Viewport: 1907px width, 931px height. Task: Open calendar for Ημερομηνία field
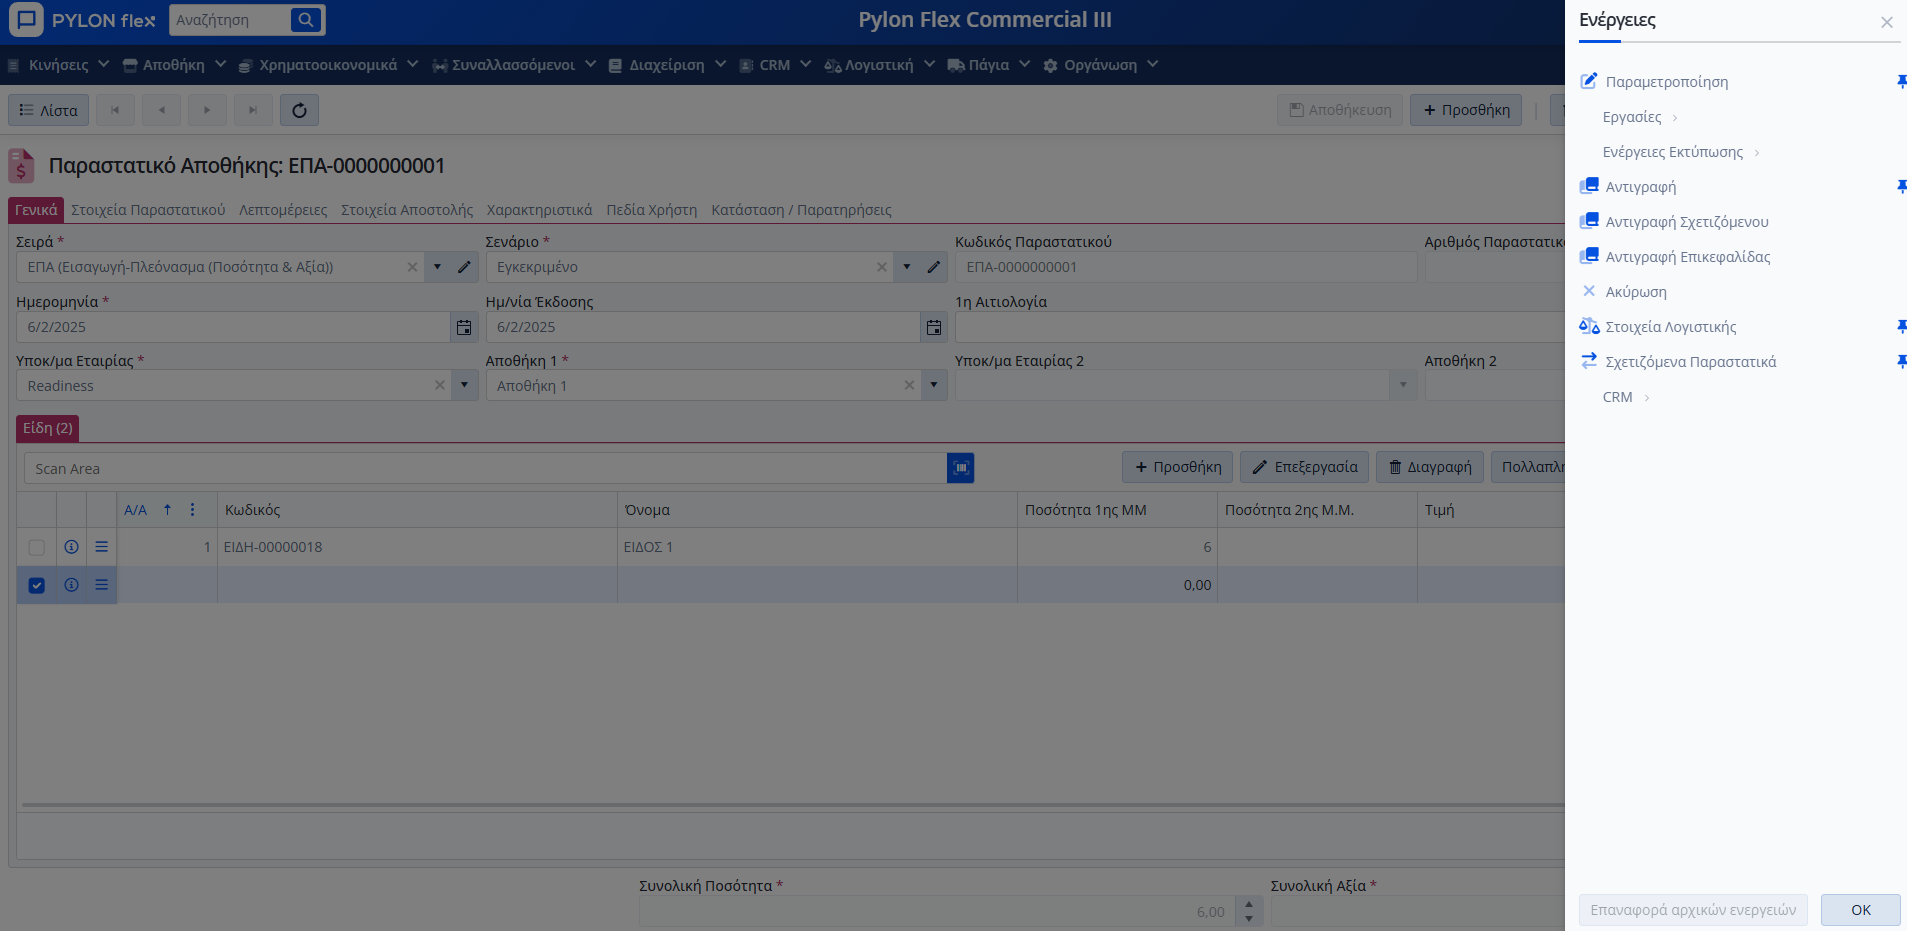[464, 327]
